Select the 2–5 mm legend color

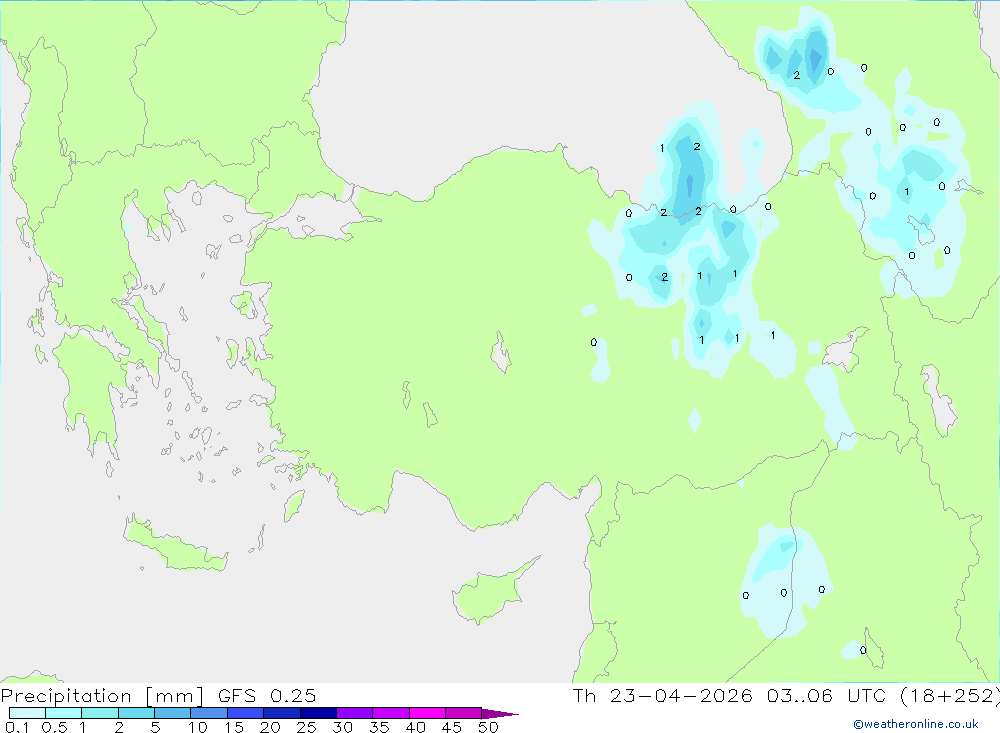(136, 713)
